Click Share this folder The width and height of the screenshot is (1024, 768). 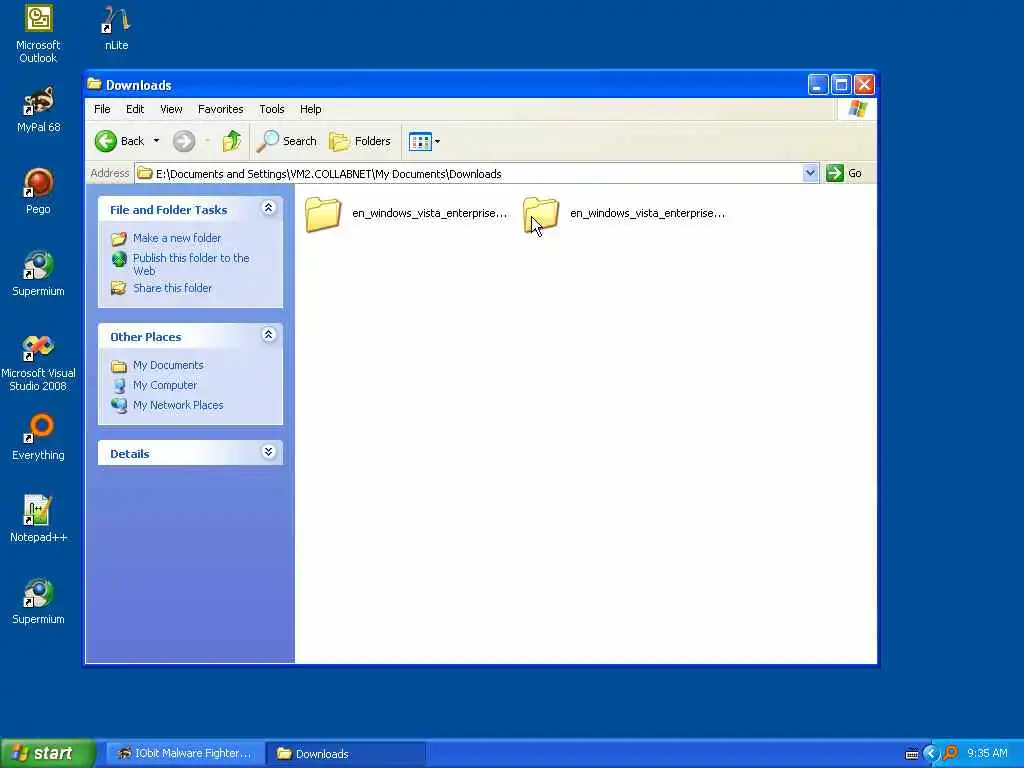[172, 288]
